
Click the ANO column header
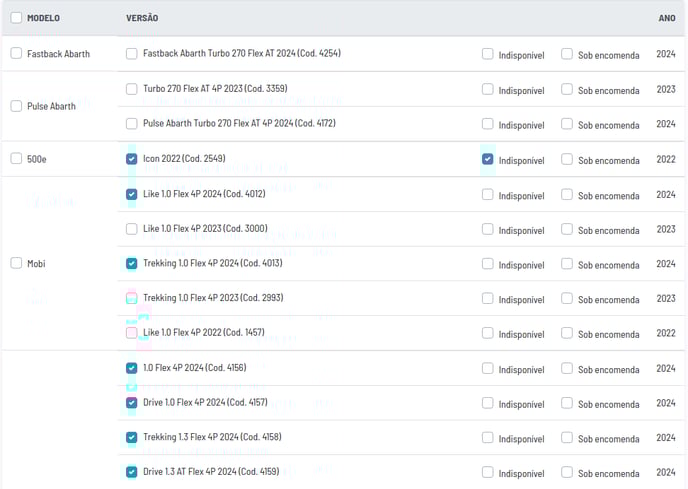[667, 18]
